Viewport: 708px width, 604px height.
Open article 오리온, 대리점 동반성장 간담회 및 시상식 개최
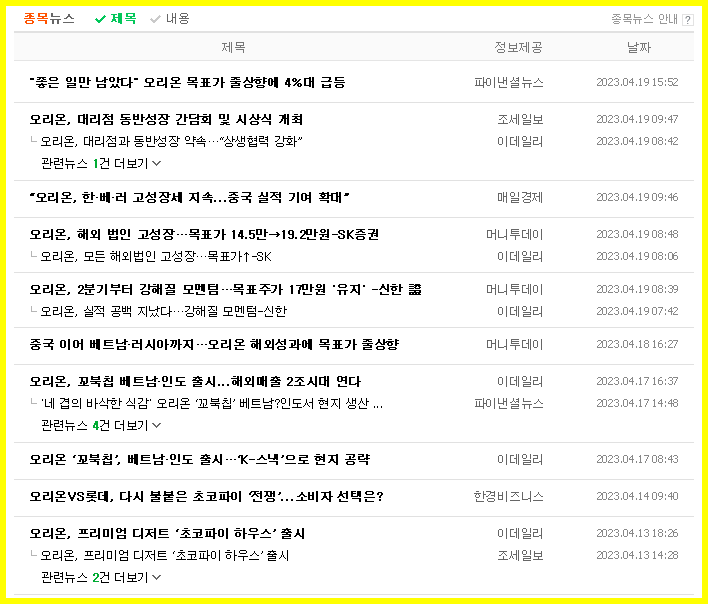(x=166, y=120)
